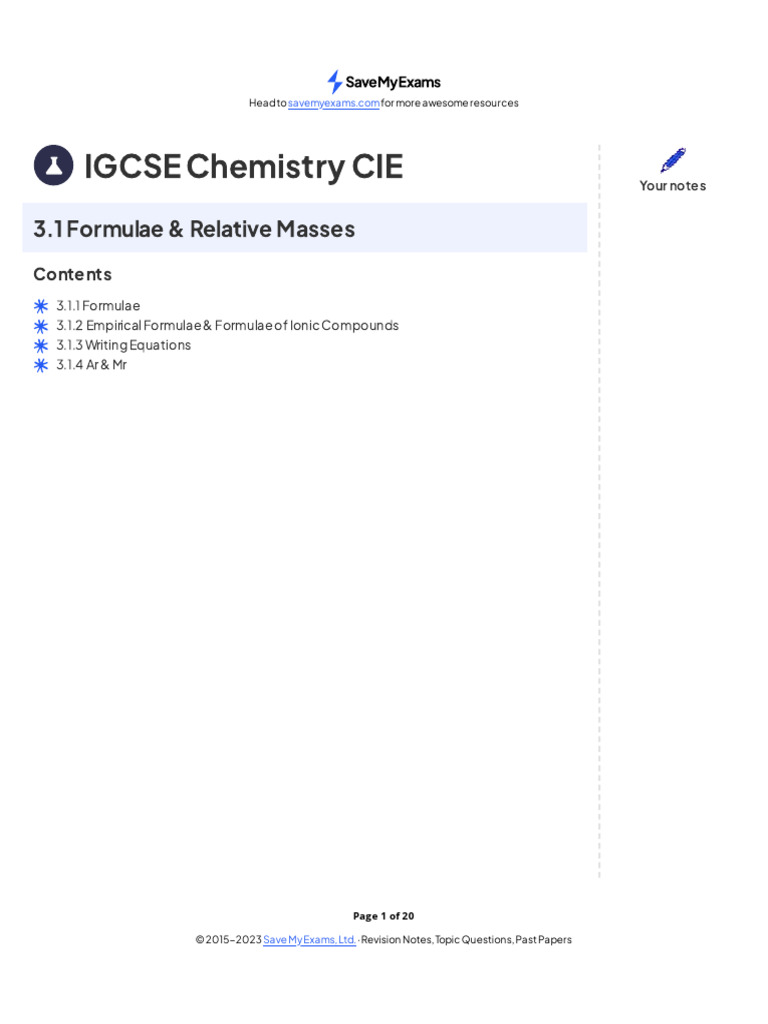This screenshot has width=768, height=1024.
Task: Click the Revision Notes, Topic Questions, Past Papers text
Action: click(x=466, y=940)
